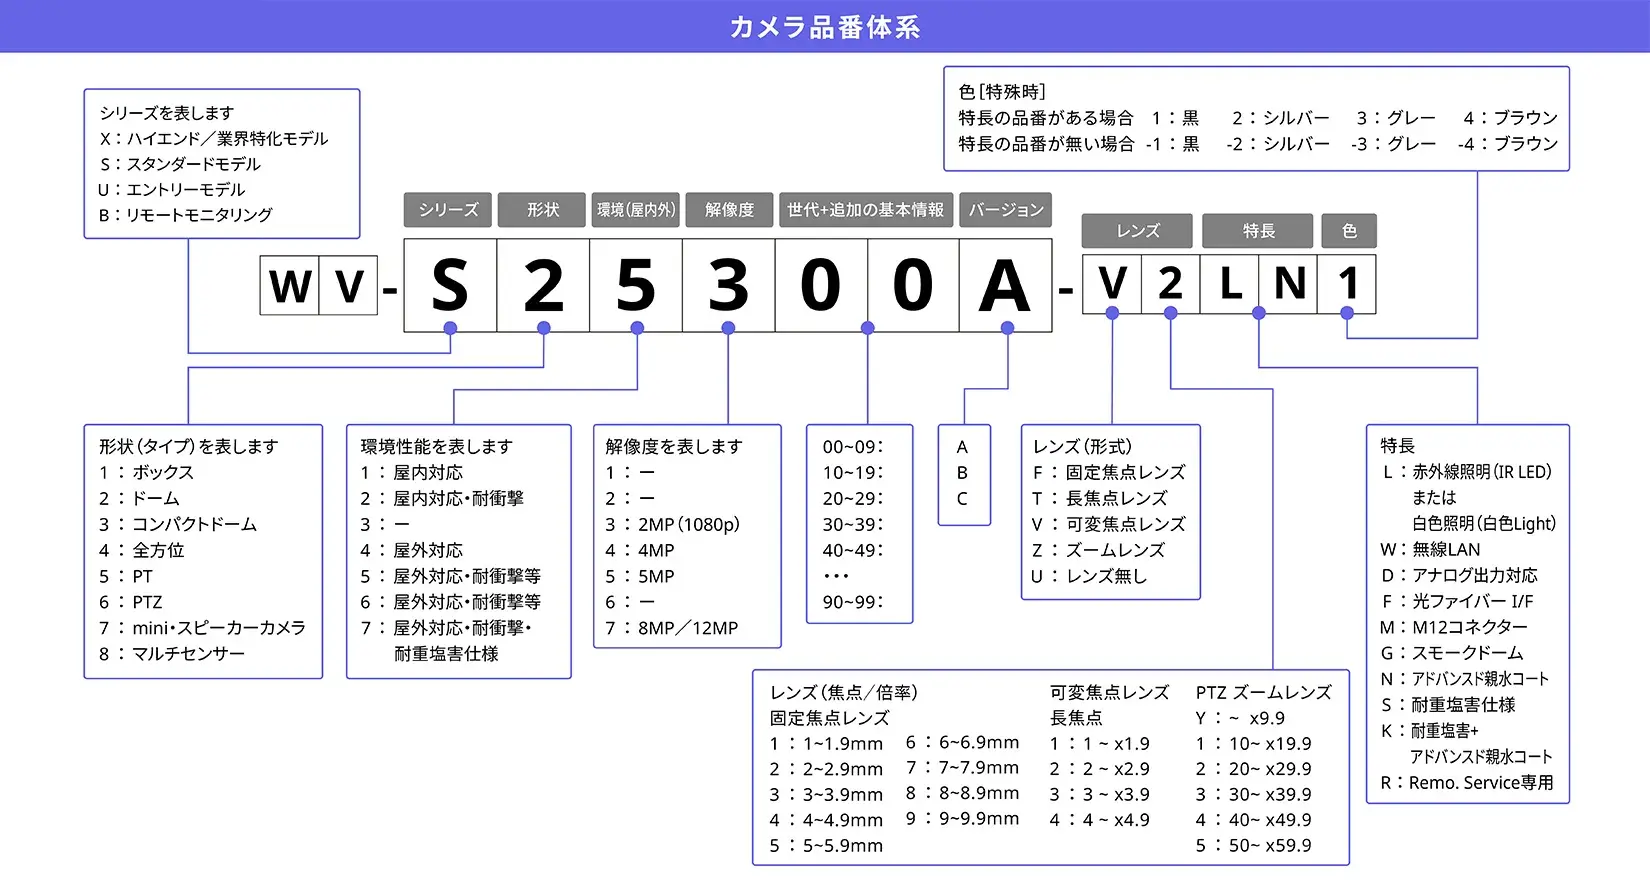Image resolution: width=1650 pixels, height=895 pixels.
Task: Click '6：PTZ' entry
Action: click(130, 602)
